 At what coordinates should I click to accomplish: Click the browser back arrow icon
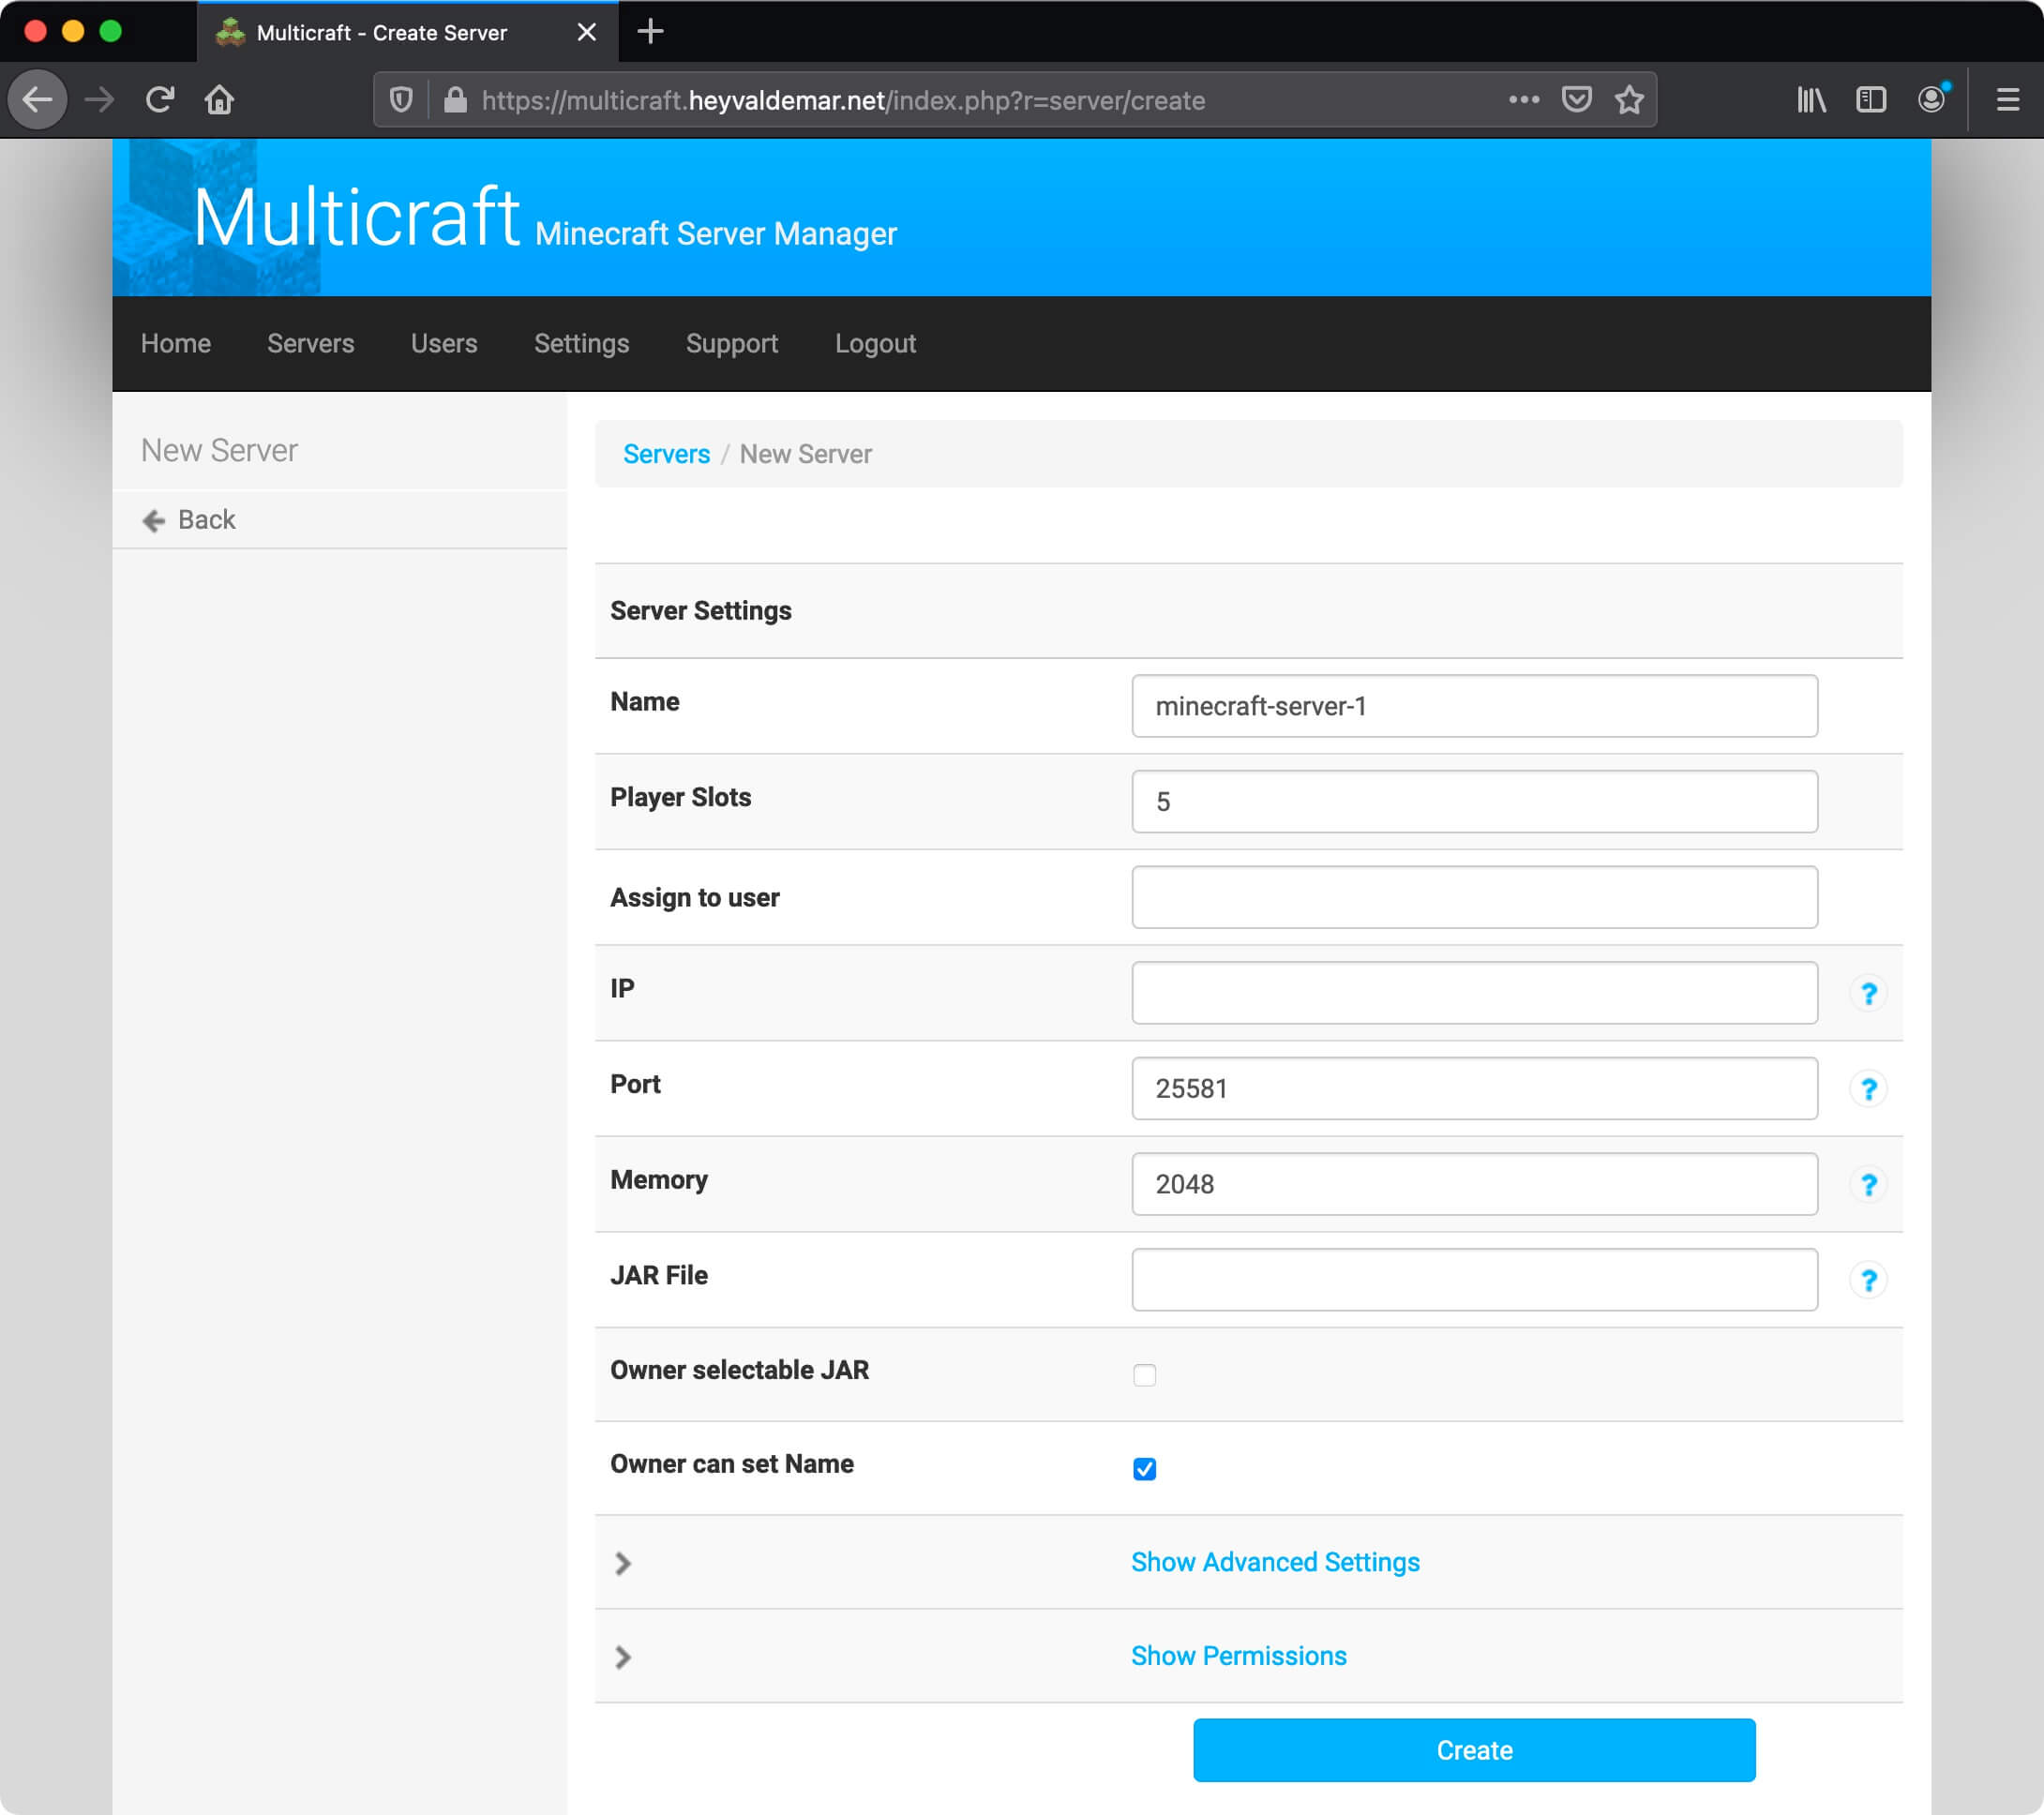[x=40, y=98]
